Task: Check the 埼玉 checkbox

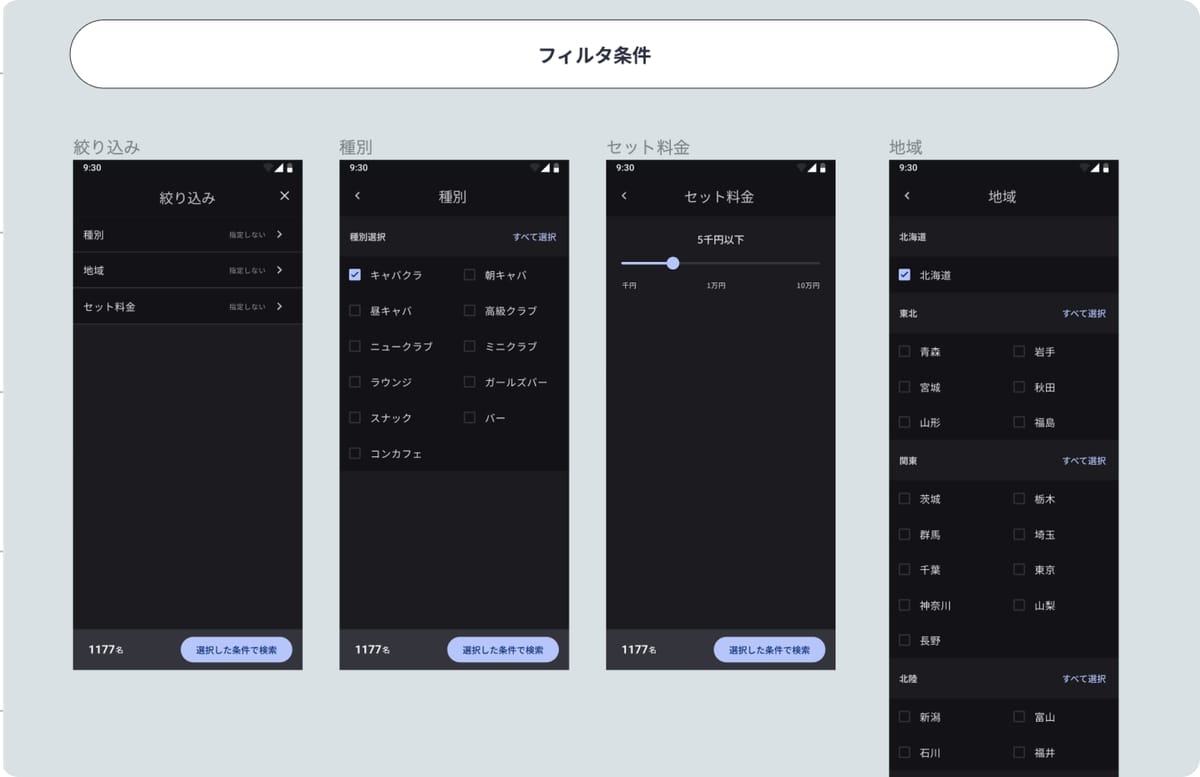Action: coord(1019,535)
